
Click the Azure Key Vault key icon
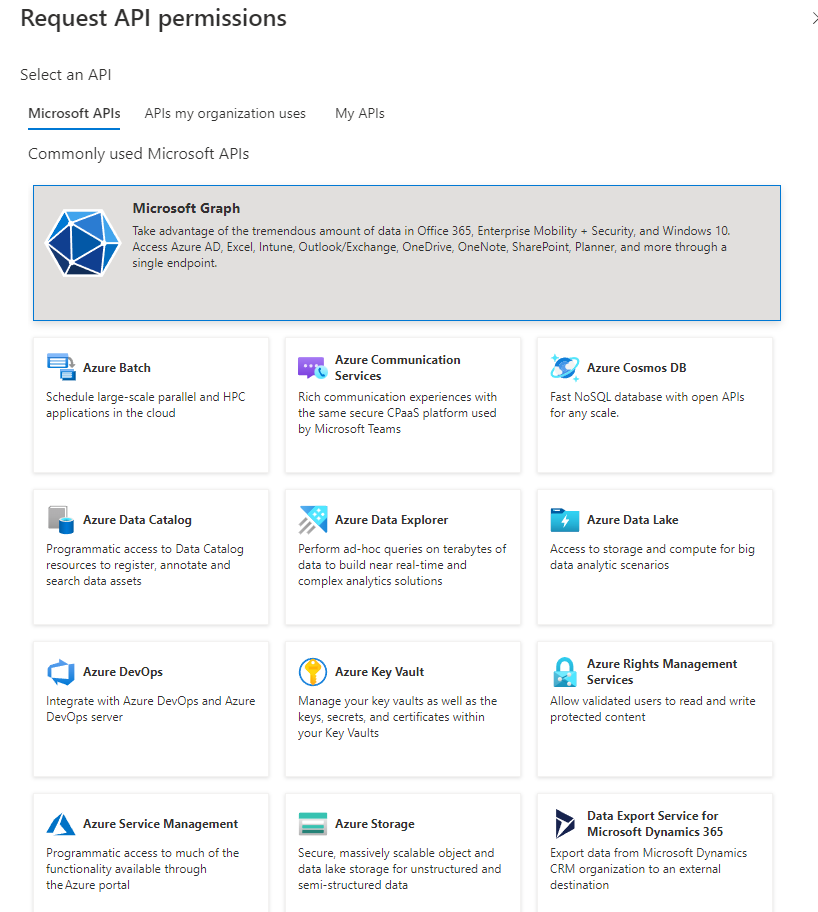[313, 672]
